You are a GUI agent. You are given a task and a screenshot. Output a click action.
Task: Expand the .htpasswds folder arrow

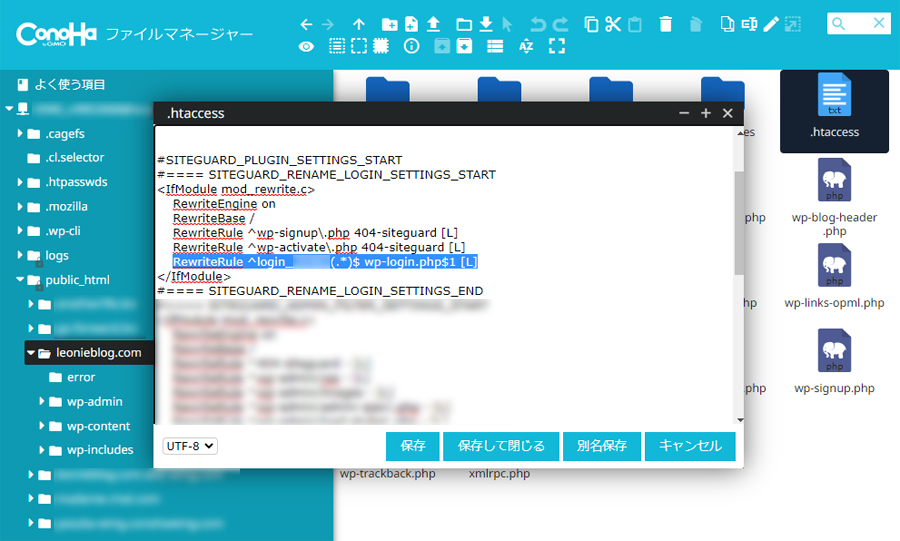tap(20, 182)
